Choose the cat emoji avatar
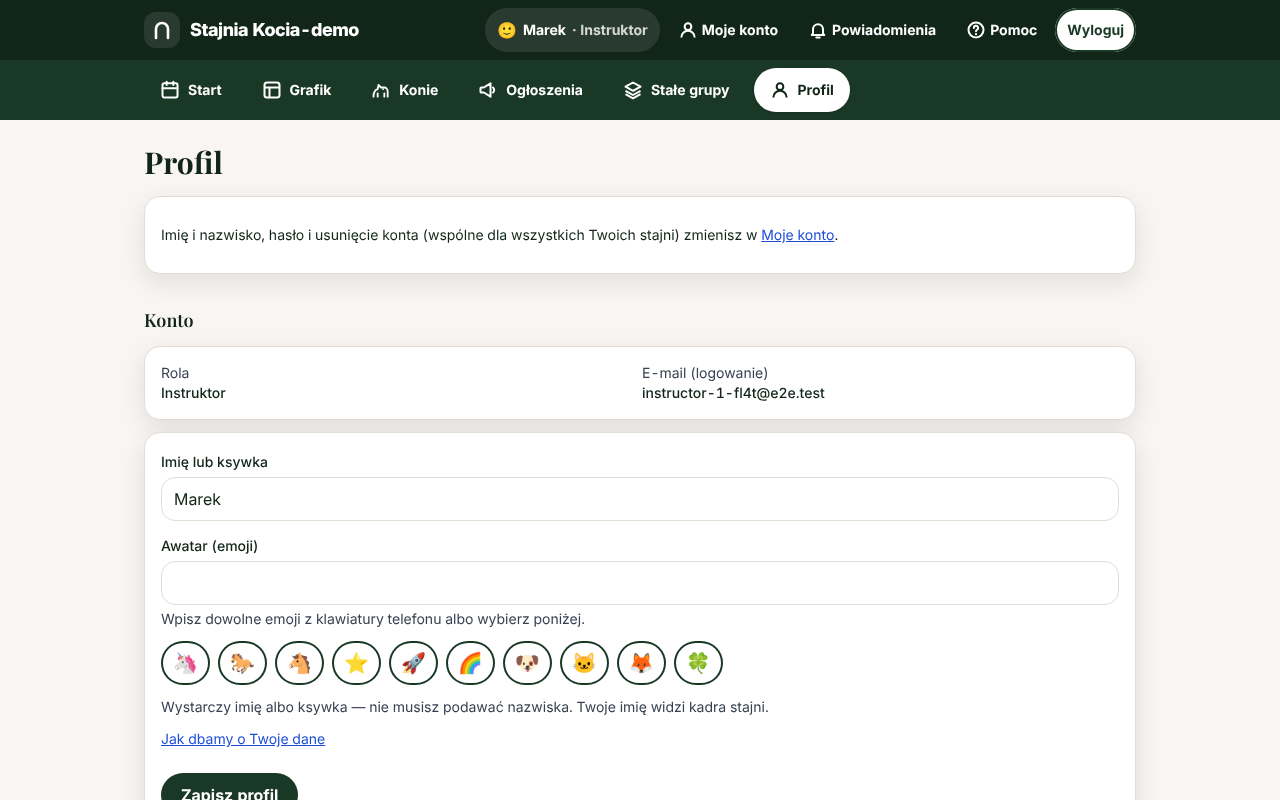 point(584,663)
